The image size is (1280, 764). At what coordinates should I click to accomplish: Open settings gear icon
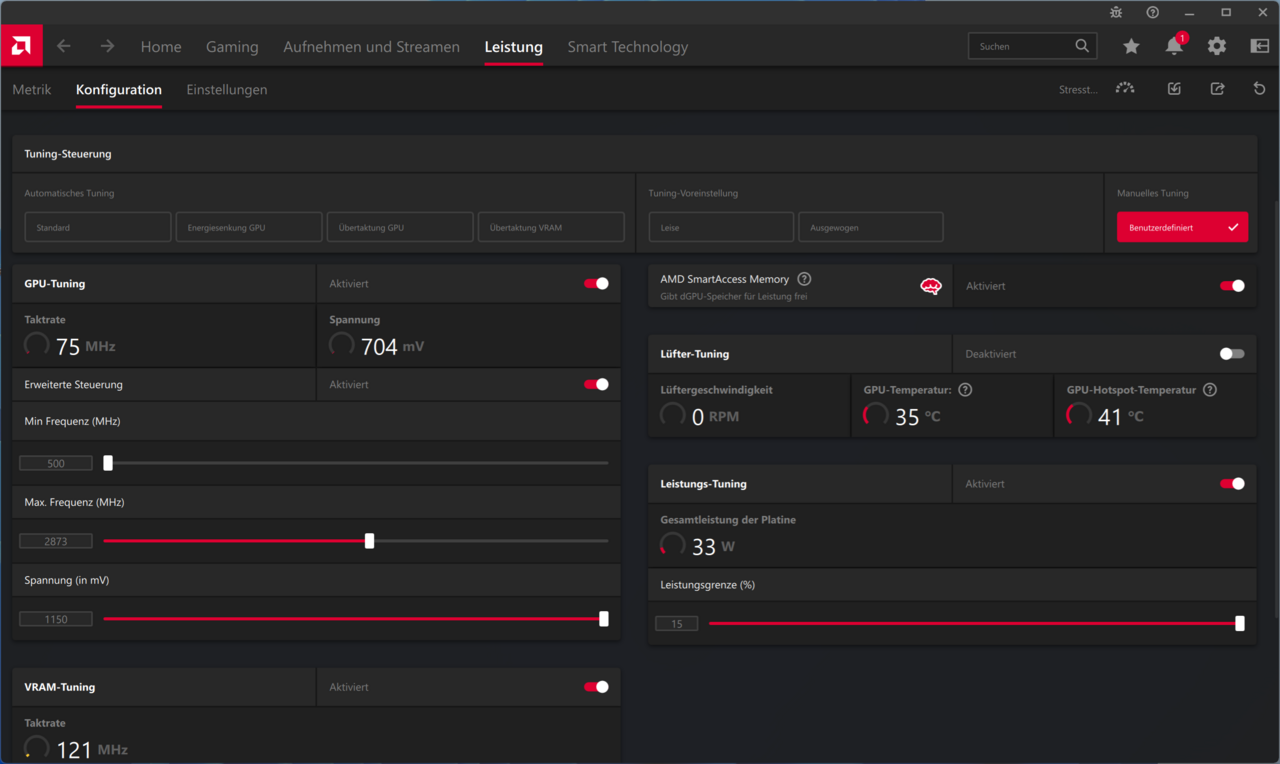(1217, 46)
